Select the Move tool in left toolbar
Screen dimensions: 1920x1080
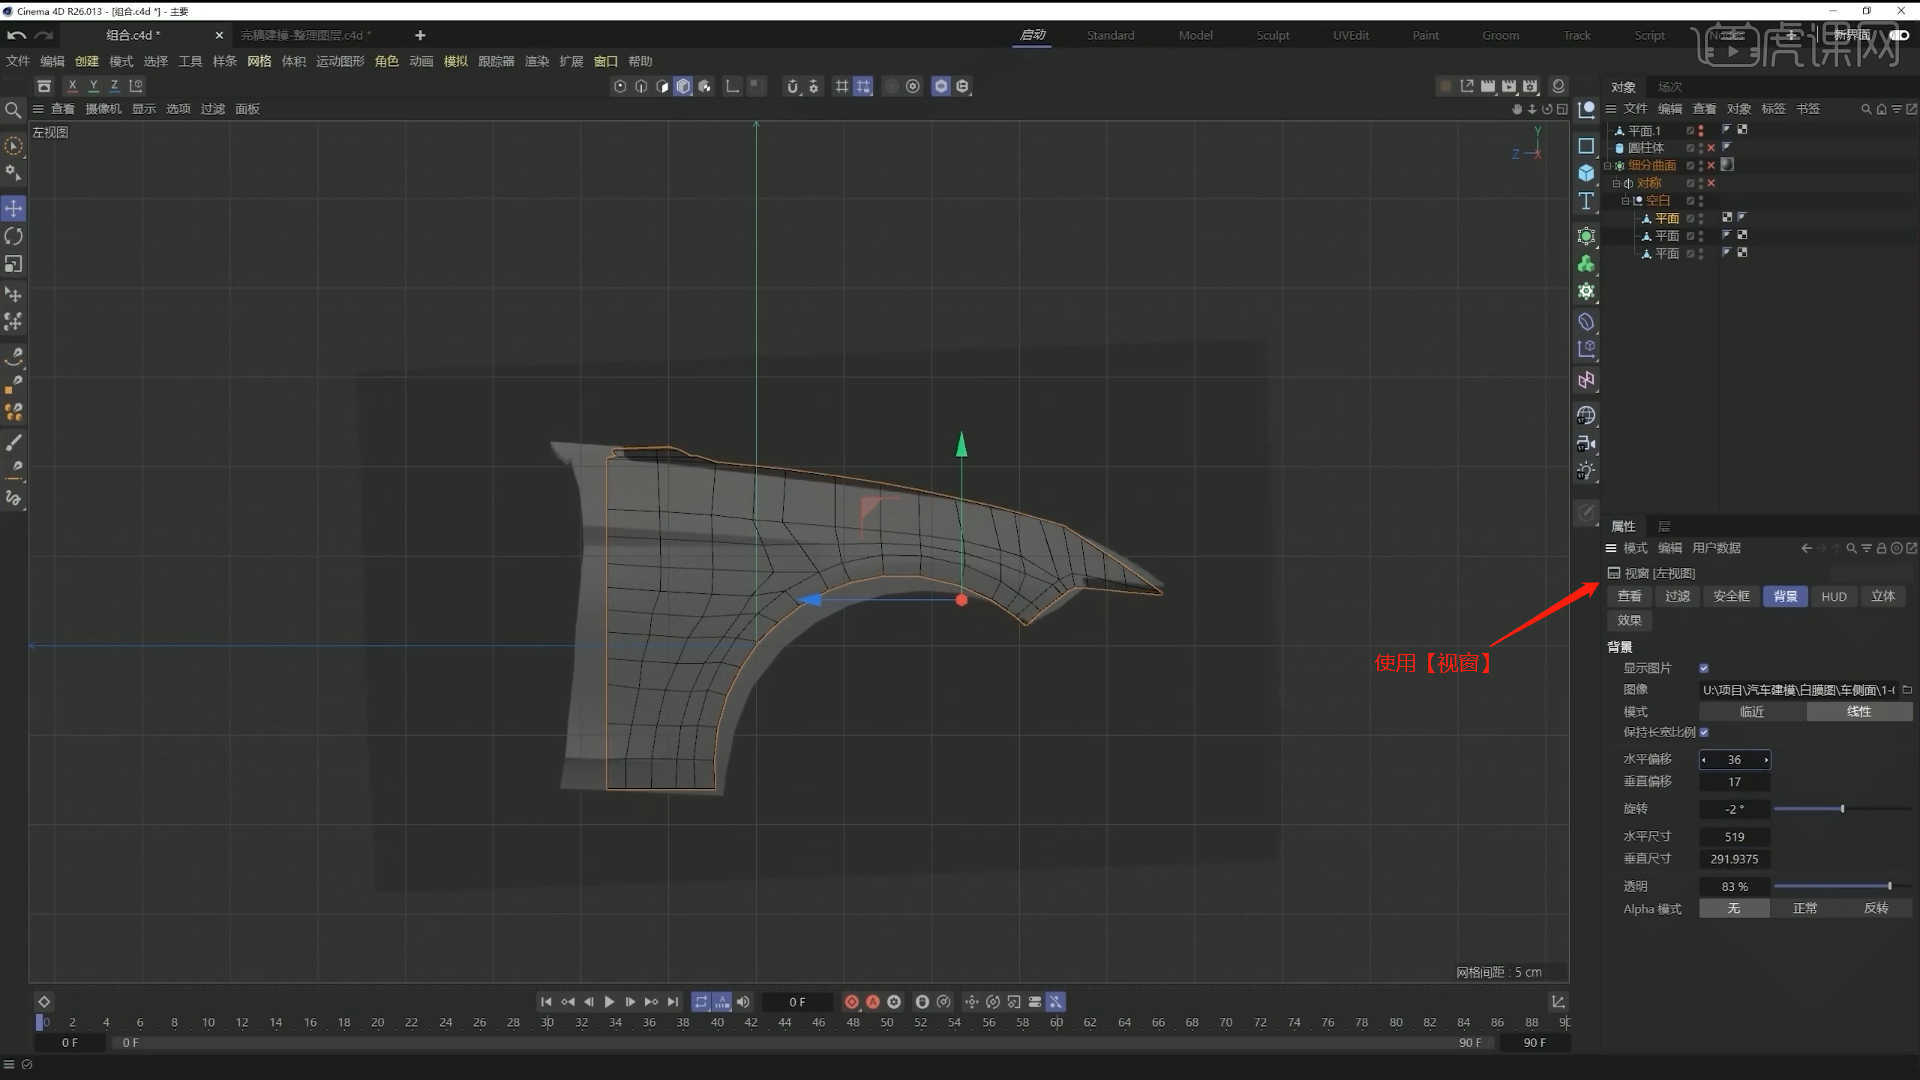point(13,208)
